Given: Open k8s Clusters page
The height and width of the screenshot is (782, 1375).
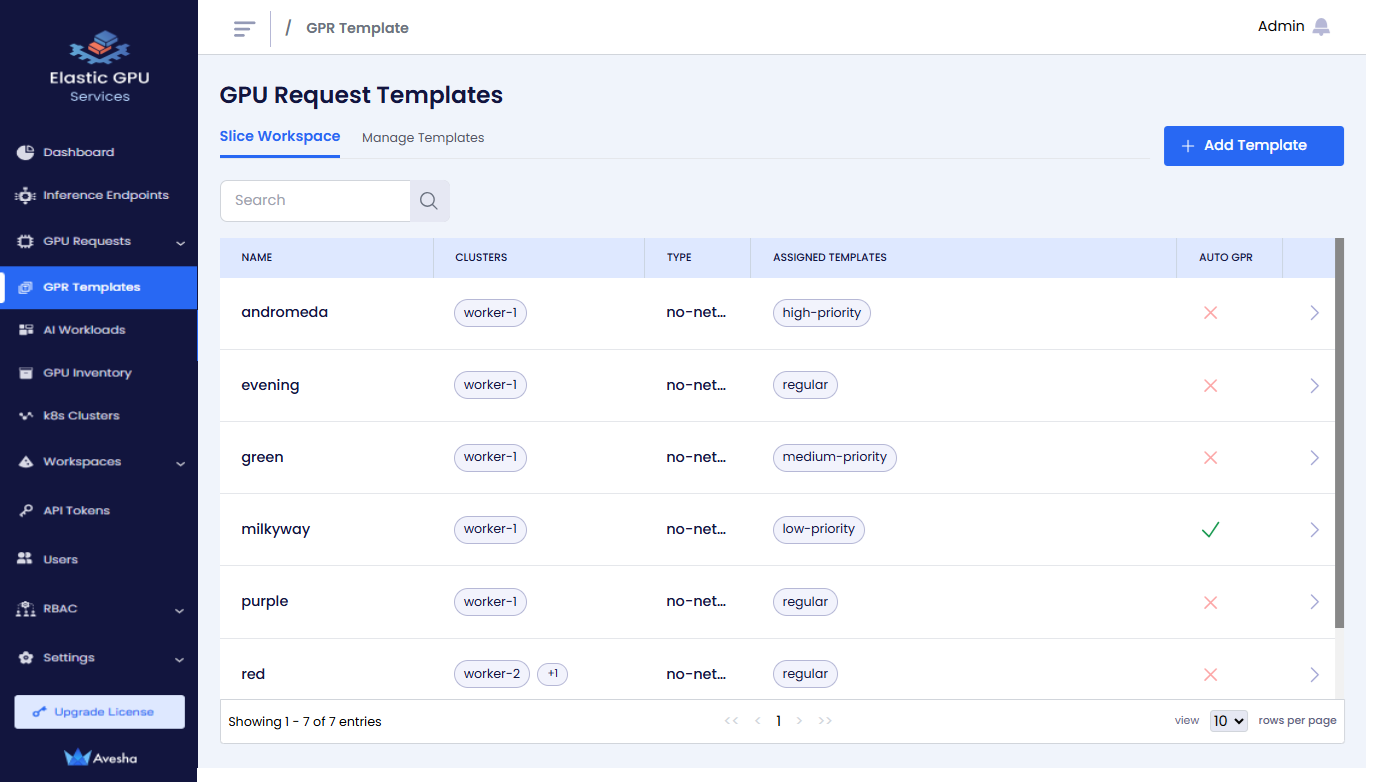Looking at the screenshot, I should point(81,416).
